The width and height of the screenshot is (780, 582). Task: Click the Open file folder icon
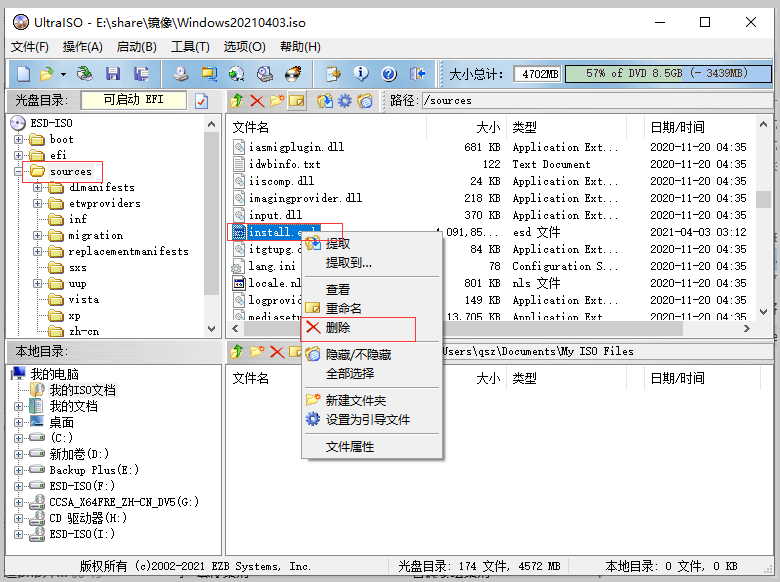46,74
